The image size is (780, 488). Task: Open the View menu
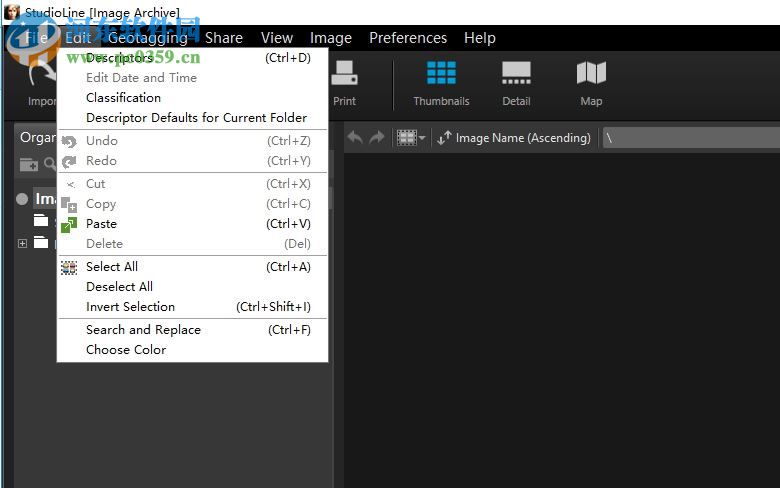pyautogui.click(x=277, y=38)
